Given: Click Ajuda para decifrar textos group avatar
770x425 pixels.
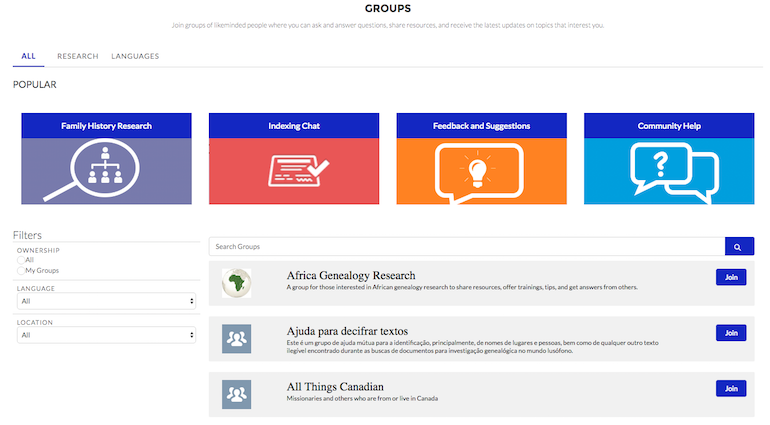Looking at the screenshot, I should pyautogui.click(x=236, y=339).
